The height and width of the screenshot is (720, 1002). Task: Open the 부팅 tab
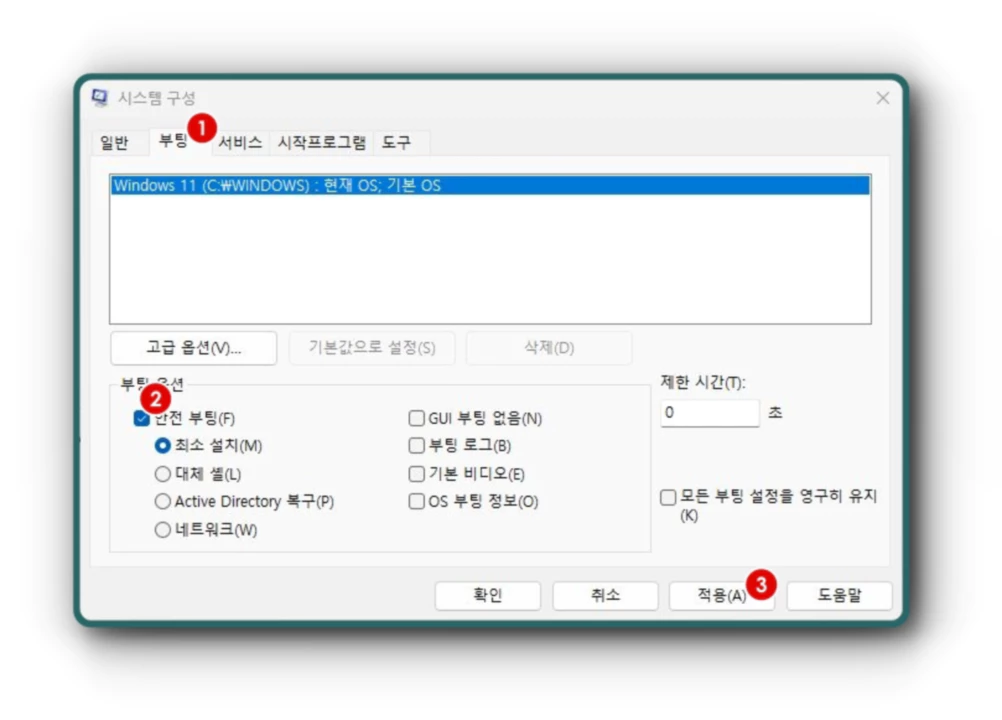[x=173, y=141]
